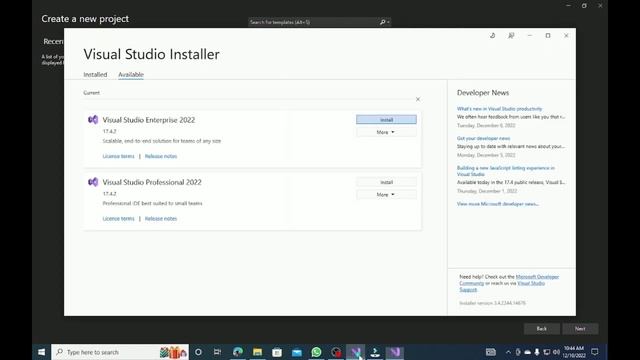Expand More dropdown for Enterprise 2022

pos(386,132)
